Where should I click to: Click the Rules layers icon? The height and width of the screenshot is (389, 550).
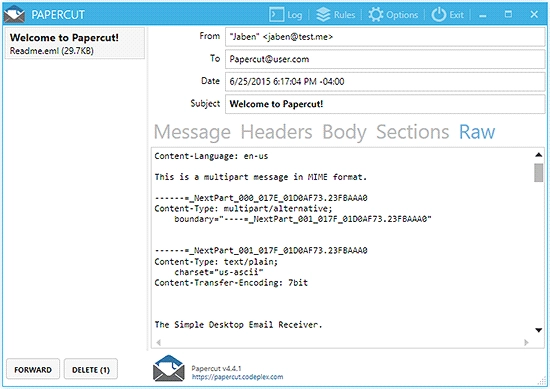click(x=323, y=14)
